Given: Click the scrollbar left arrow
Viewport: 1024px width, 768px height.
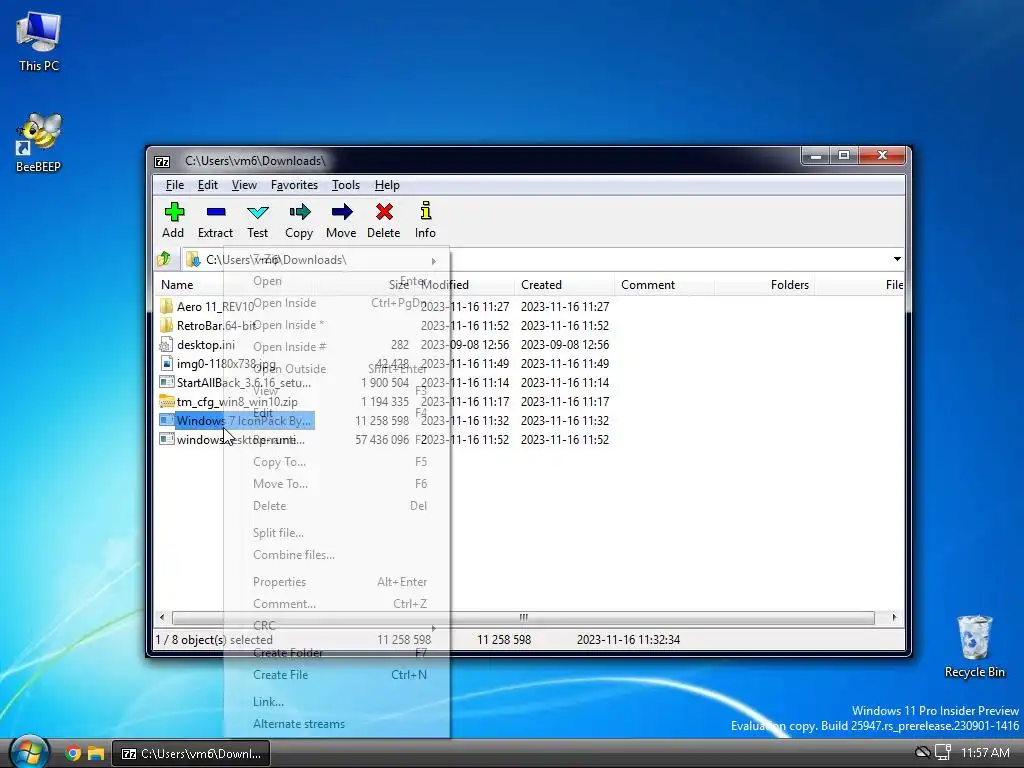Looking at the screenshot, I should (163, 618).
